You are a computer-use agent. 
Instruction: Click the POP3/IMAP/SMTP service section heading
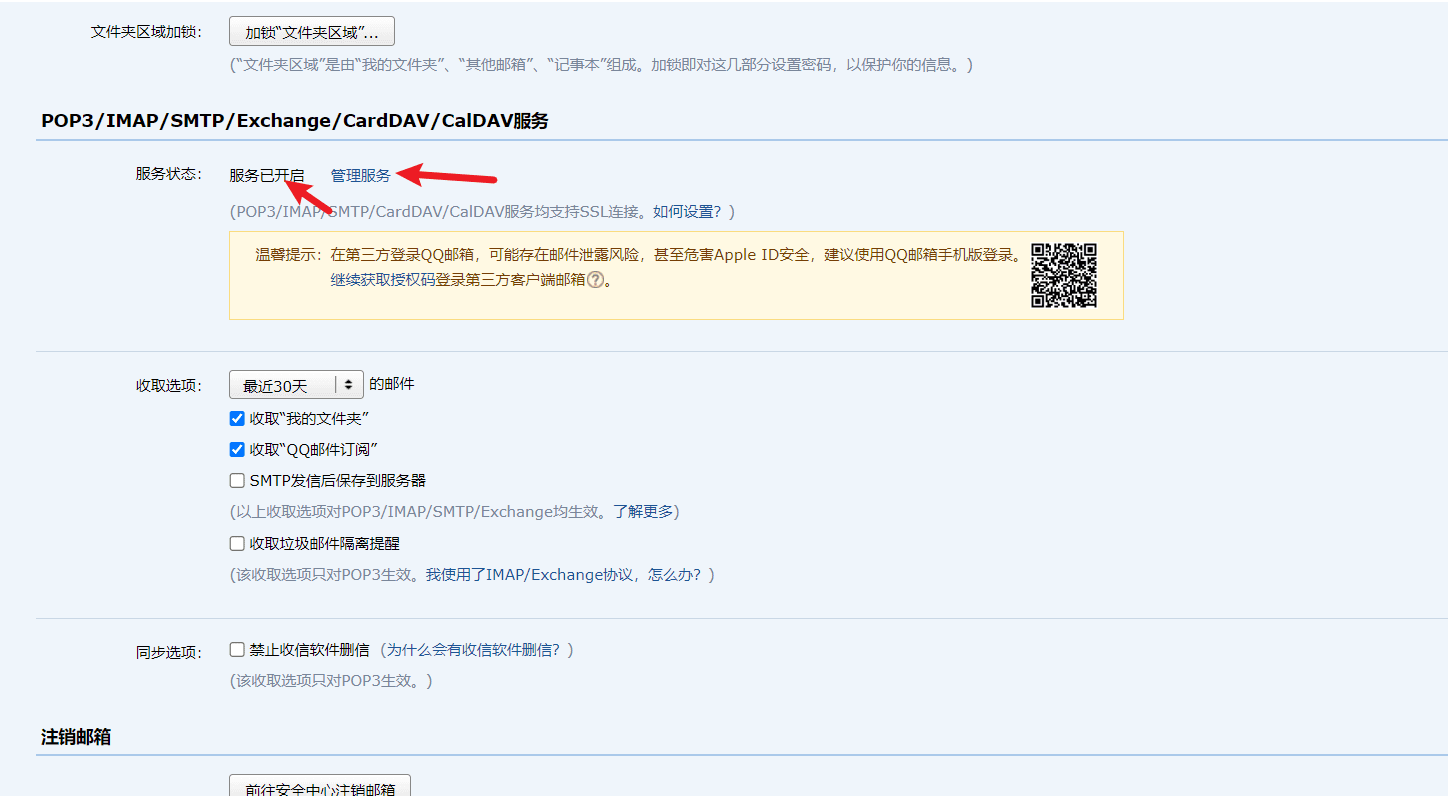point(294,121)
